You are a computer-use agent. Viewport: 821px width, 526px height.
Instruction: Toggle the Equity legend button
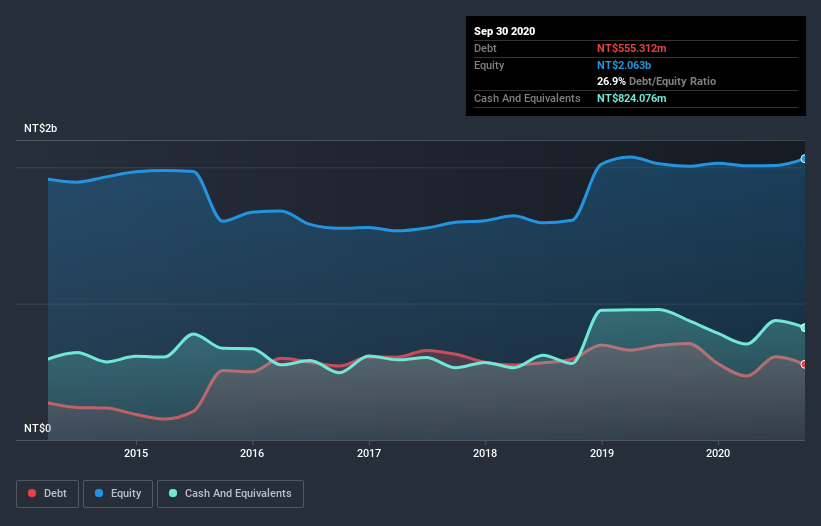point(118,494)
